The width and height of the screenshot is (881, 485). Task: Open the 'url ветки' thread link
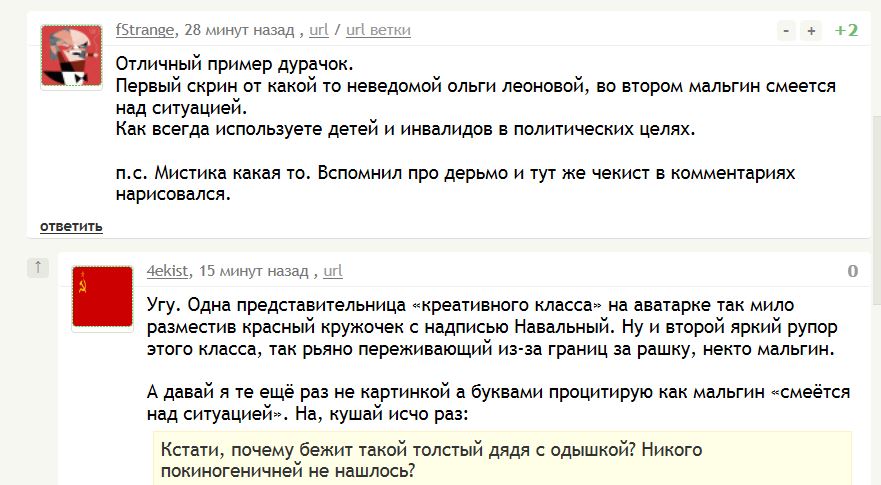(378, 30)
